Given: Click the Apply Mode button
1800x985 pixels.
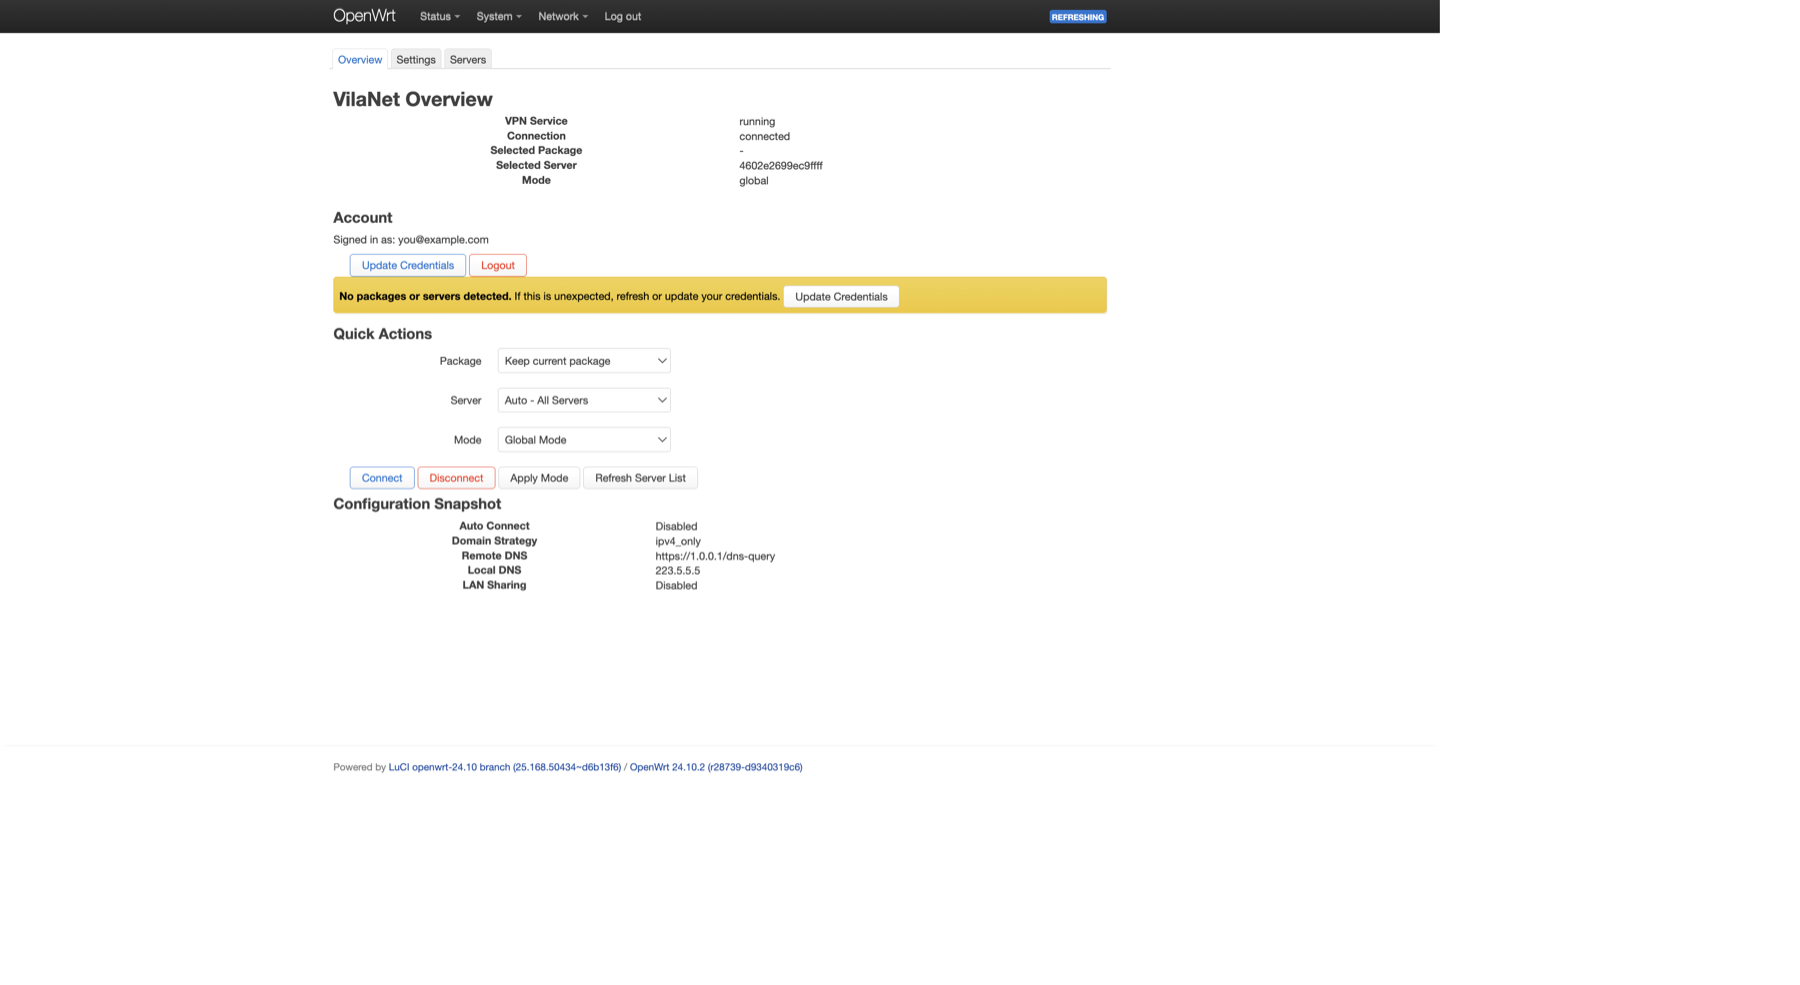Looking at the screenshot, I should point(539,478).
